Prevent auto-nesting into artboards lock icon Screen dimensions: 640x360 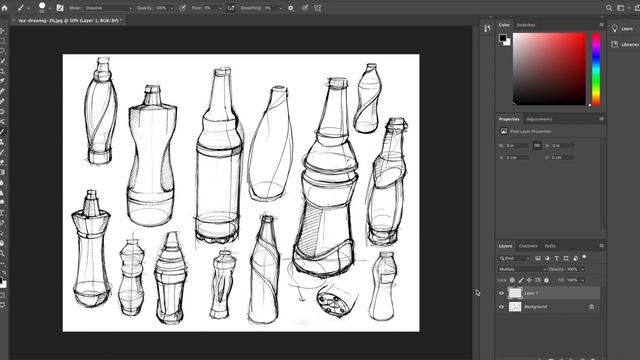538,280
